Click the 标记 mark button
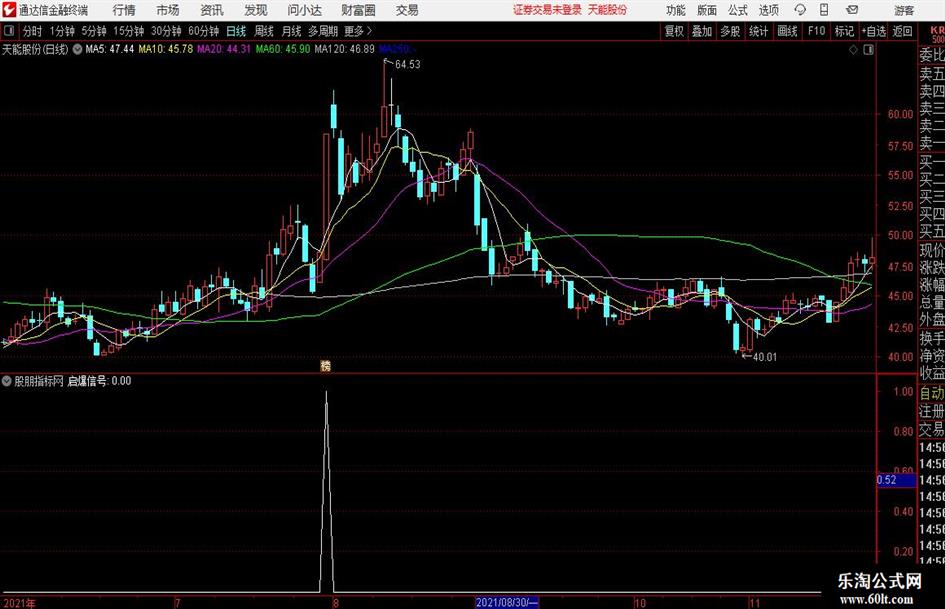The width and height of the screenshot is (945, 609). pyautogui.click(x=844, y=31)
